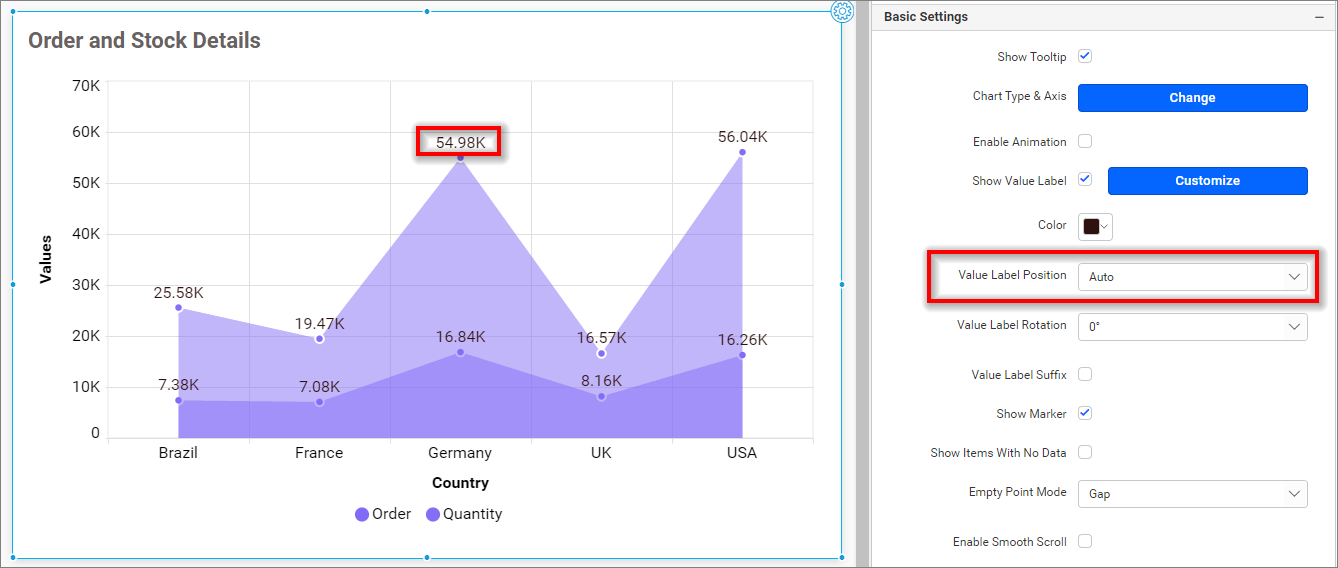Open the value label Color swatch picker
Screen dimensions: 1338x568
[1095, 226]
